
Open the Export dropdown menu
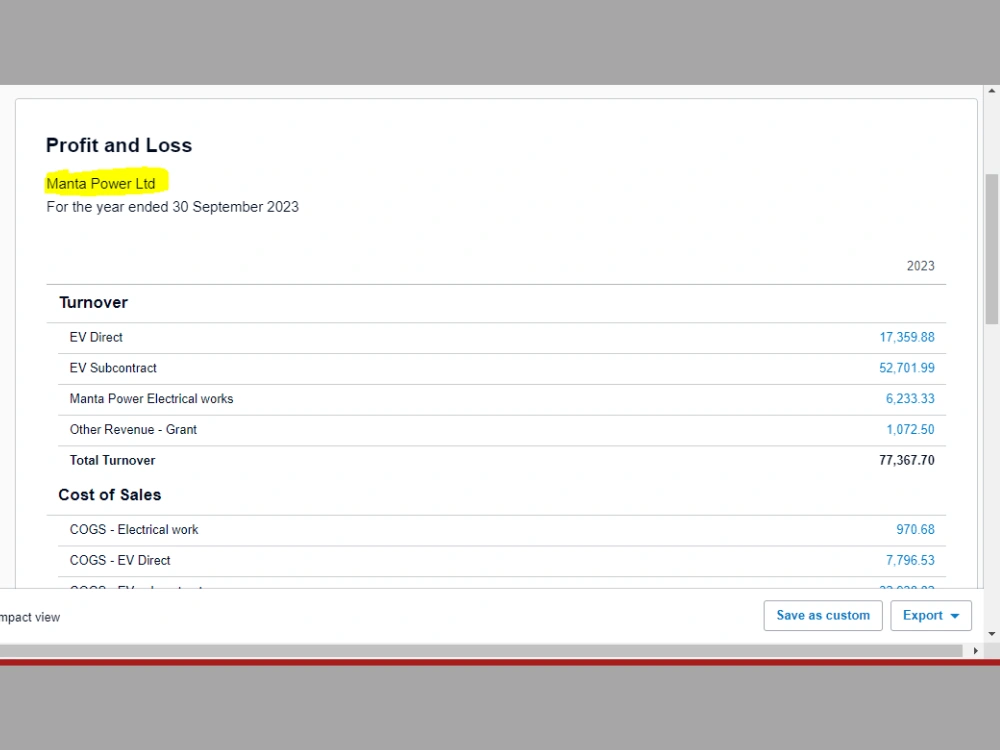pos(930,615)
